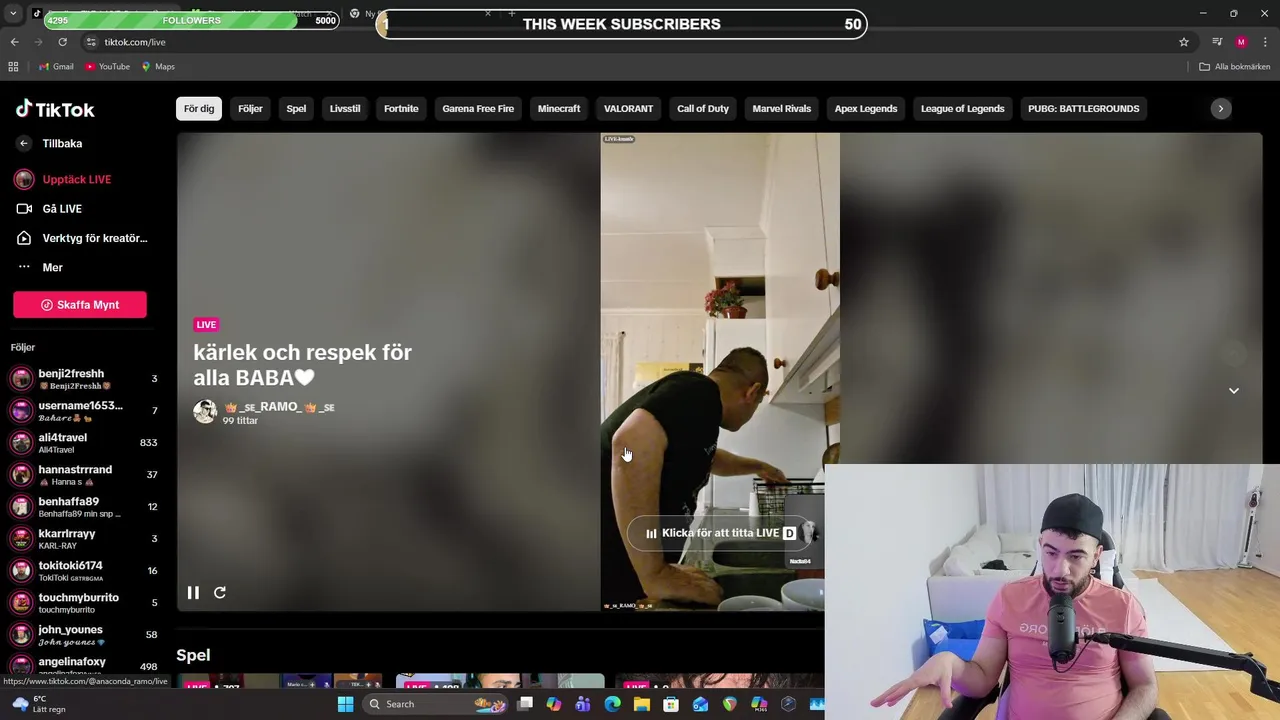This screenshot has width=1280, height=720.
Task: Open the Gmail bookmark
Action: (x=56, y=67)
